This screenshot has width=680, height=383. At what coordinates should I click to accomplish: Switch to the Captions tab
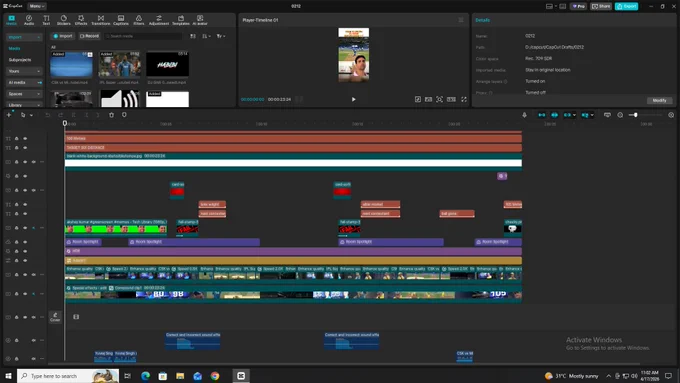121,20
